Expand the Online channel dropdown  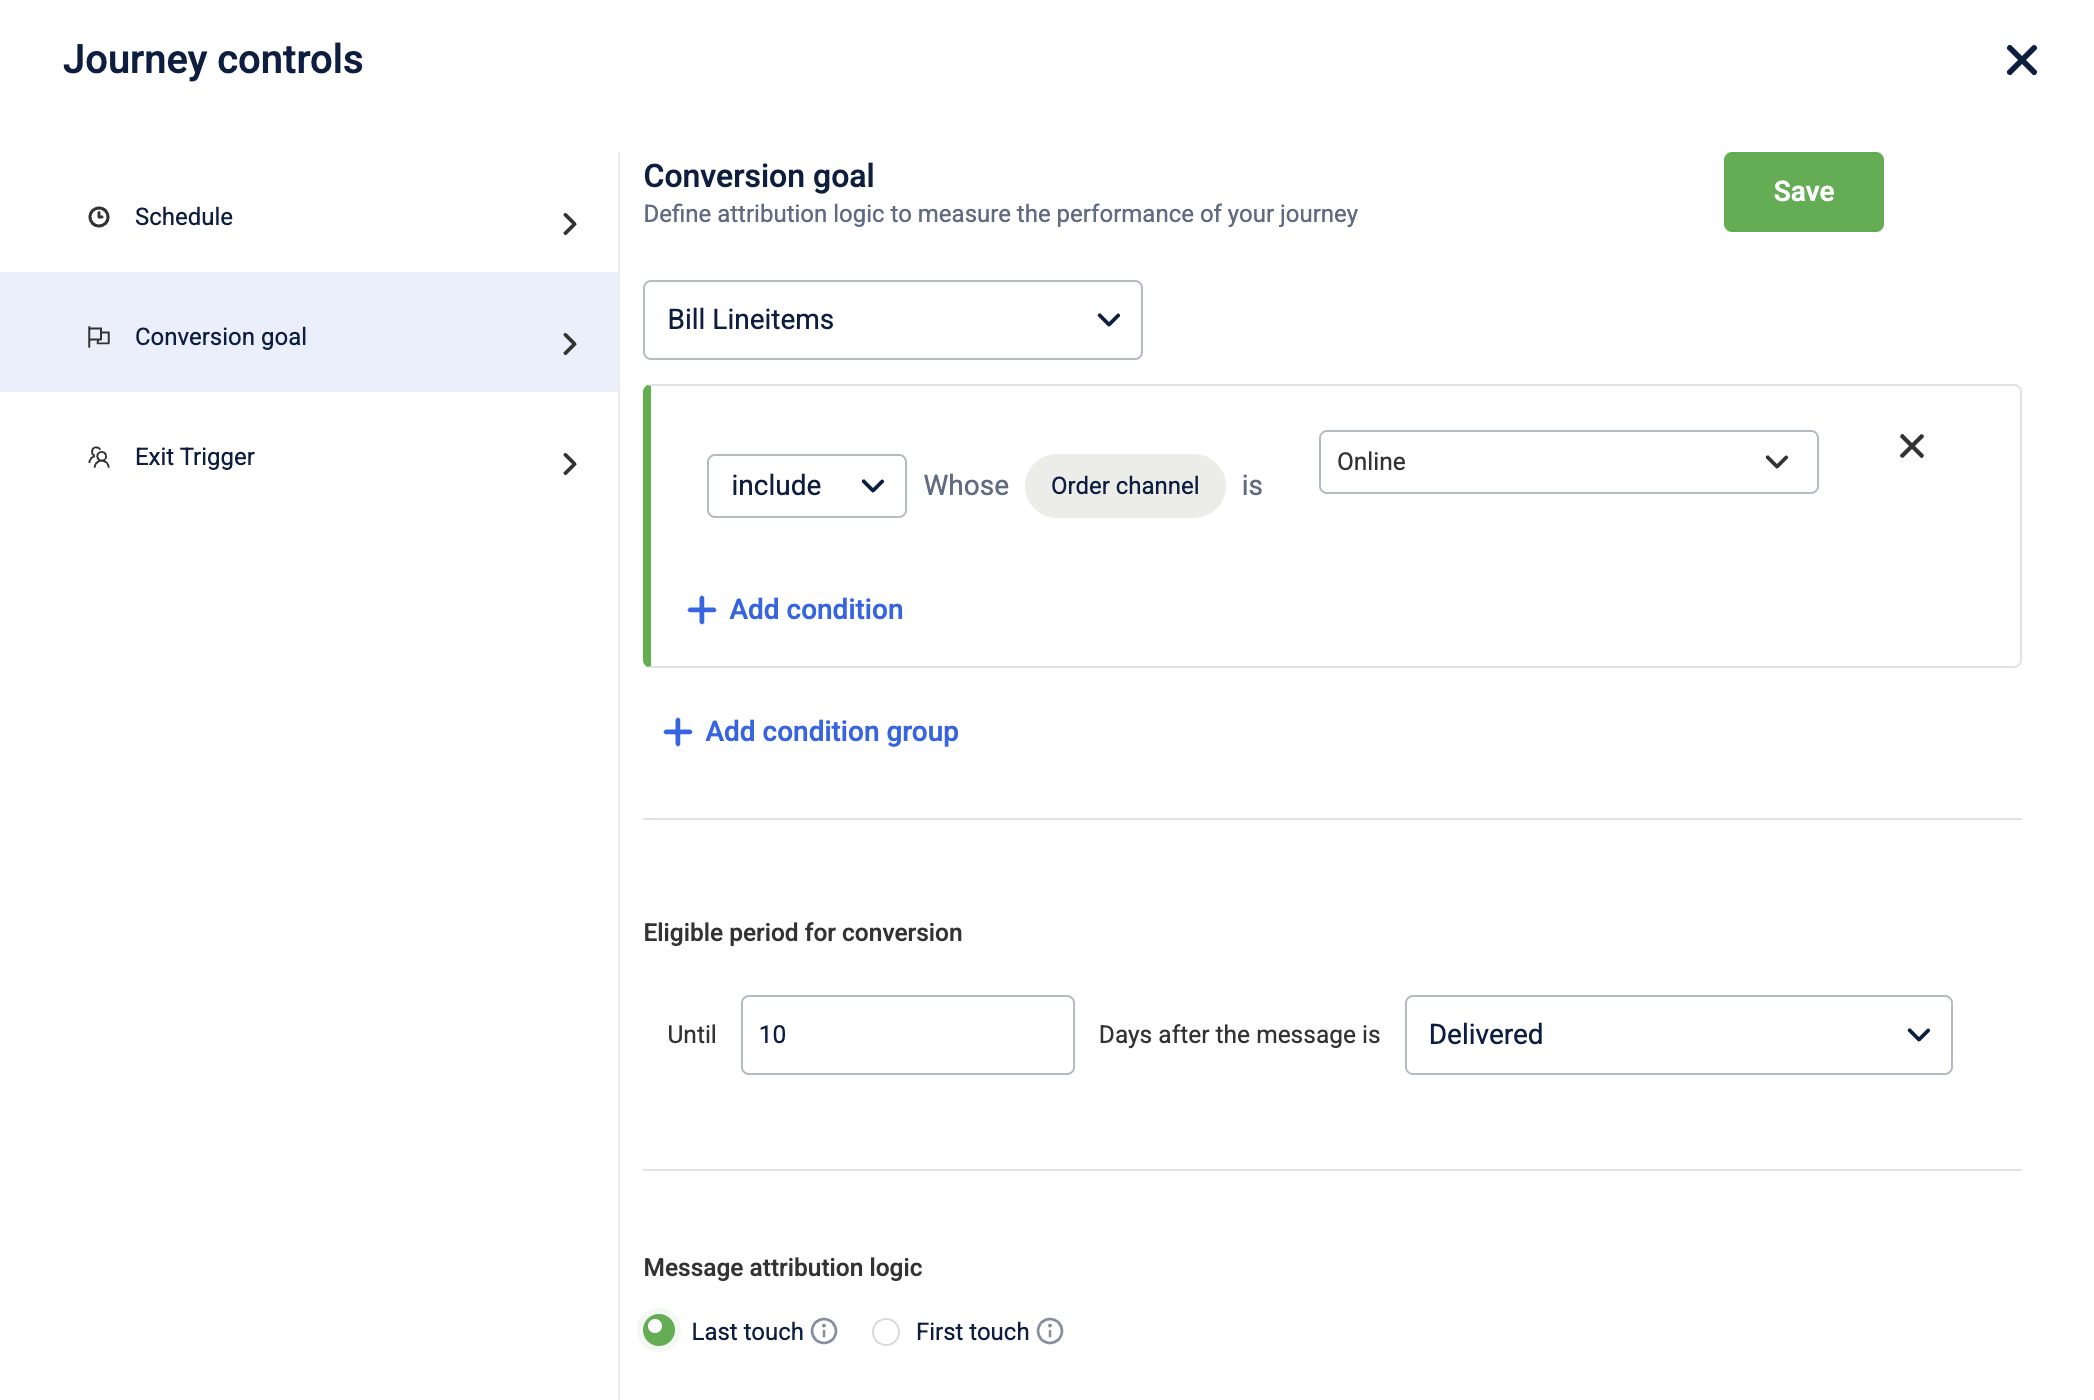(x=1567, y=462)
